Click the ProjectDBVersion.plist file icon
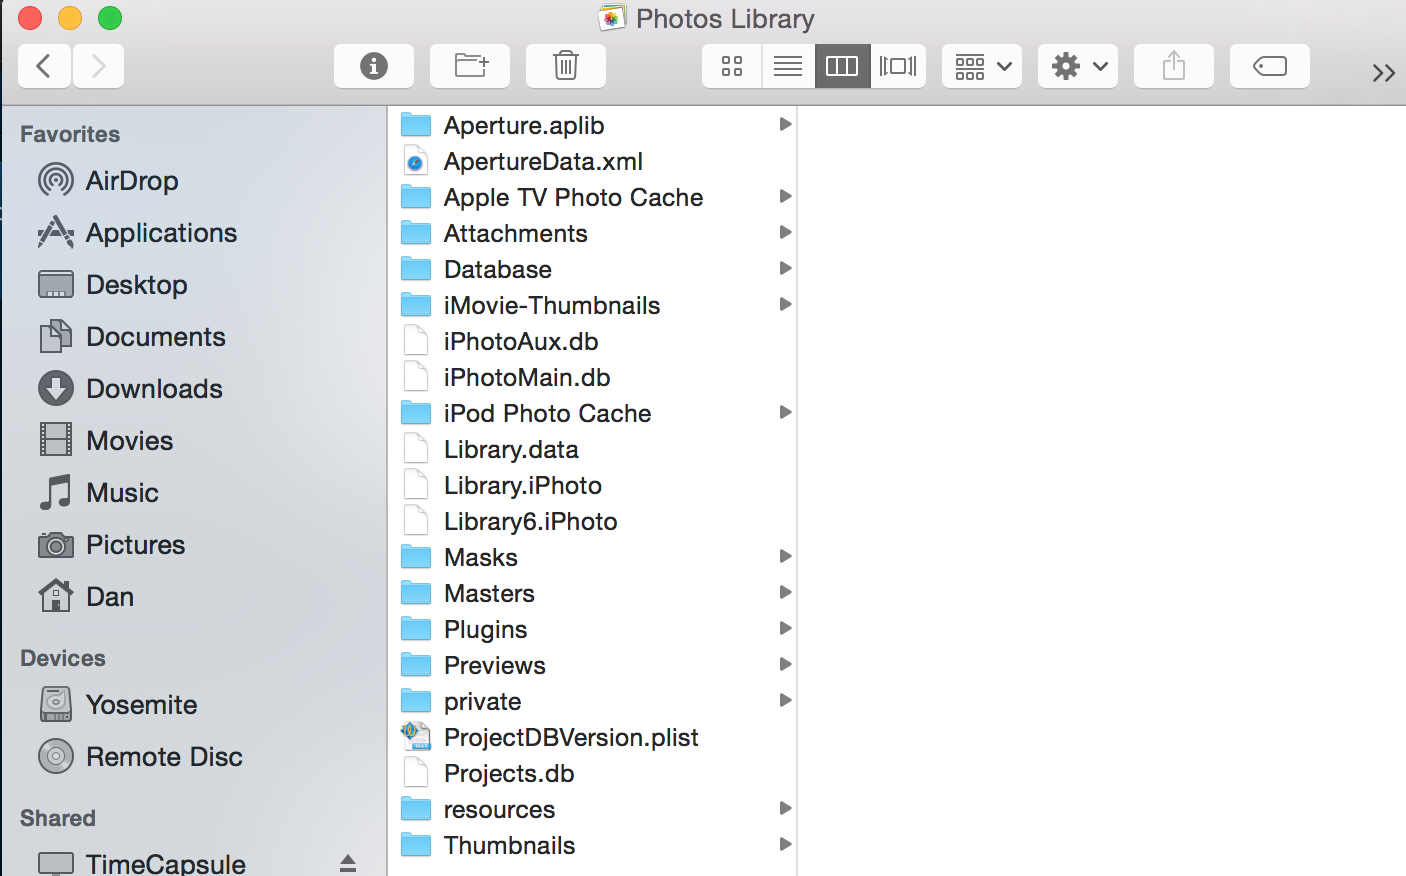 (x=416, y=736)
